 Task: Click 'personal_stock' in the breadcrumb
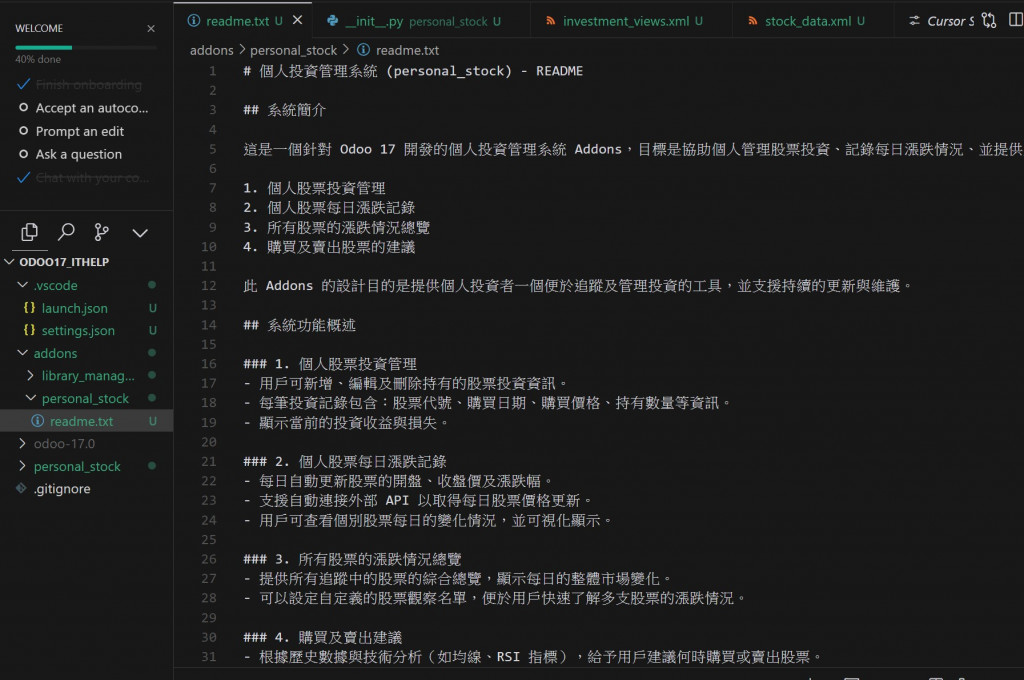coord(293,50)
